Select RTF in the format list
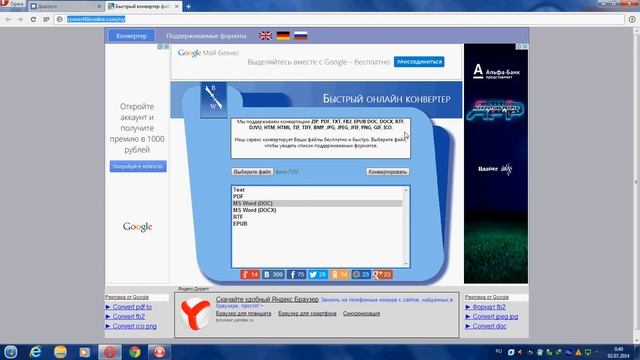 point(317,217)
